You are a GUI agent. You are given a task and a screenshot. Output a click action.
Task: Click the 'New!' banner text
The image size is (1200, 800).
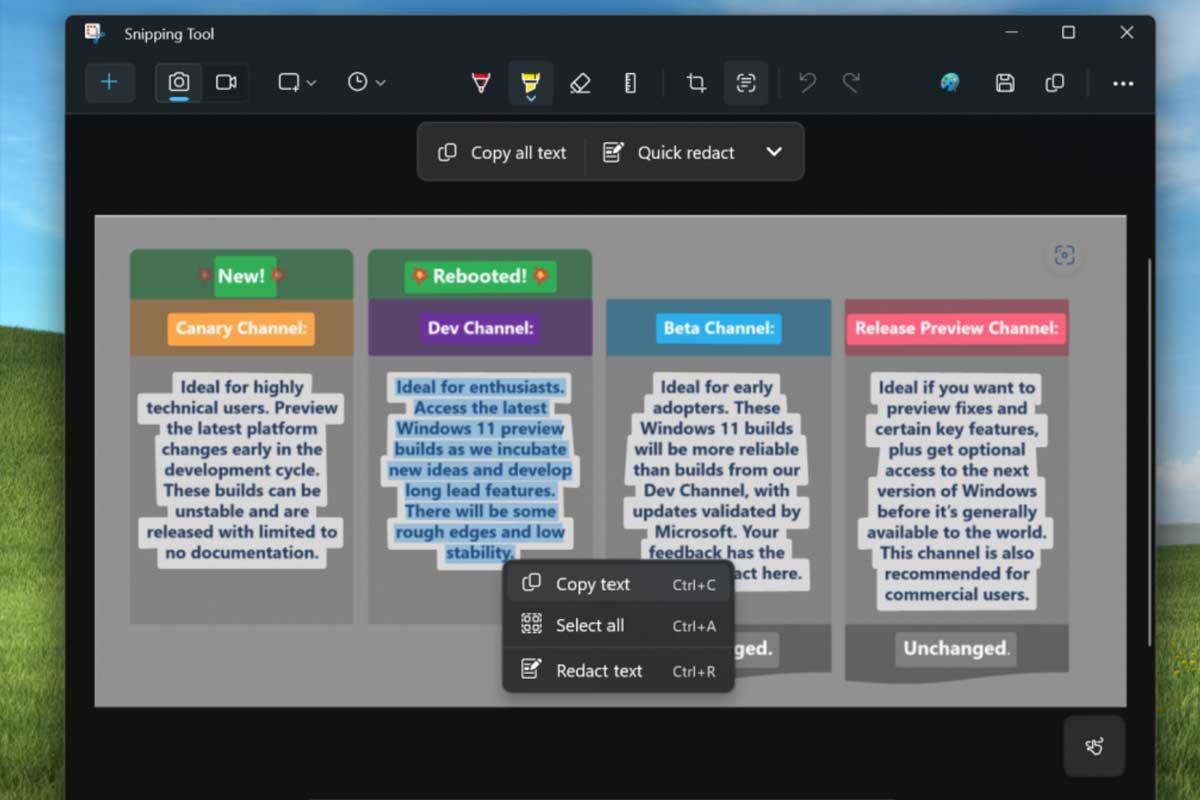point(241,276)
